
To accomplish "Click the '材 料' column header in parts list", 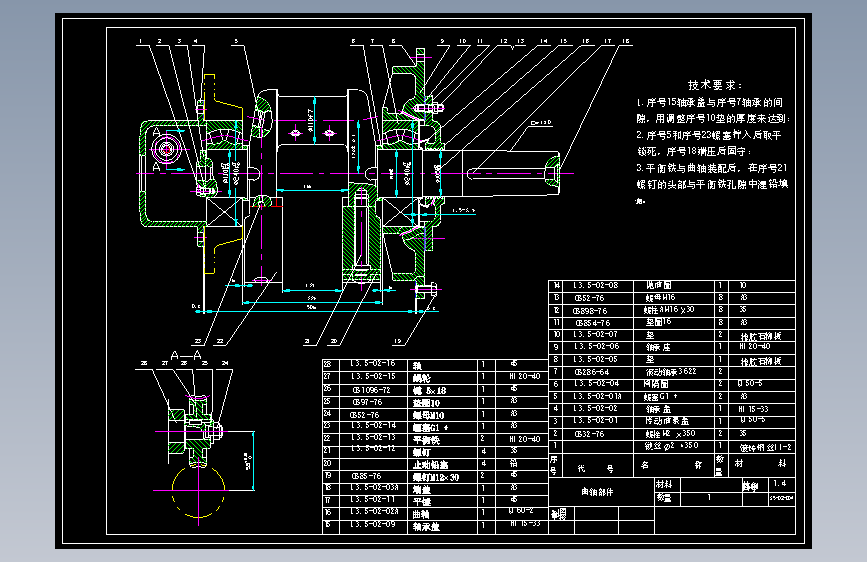I will [760, 464].
